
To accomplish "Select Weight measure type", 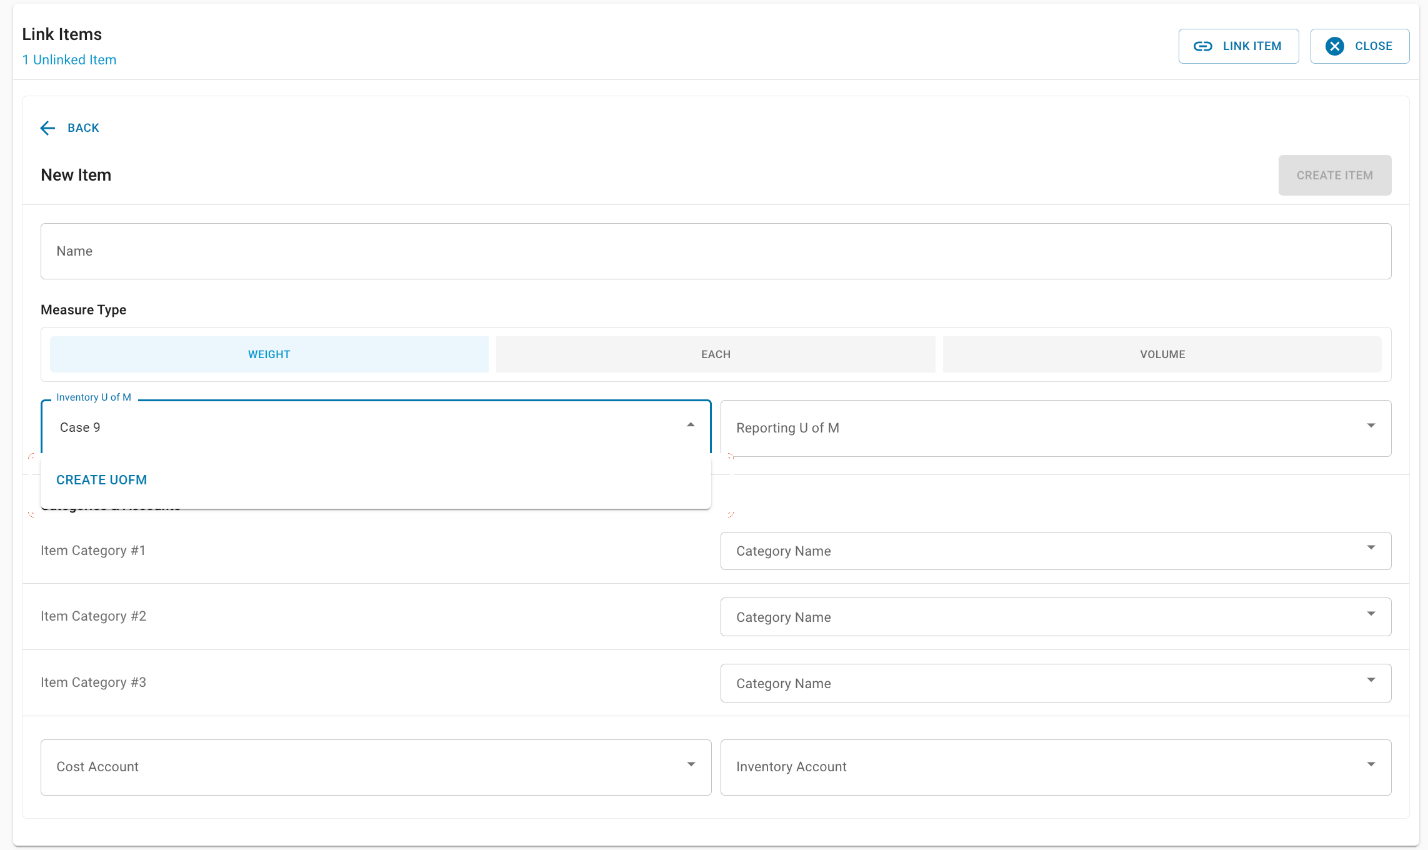I will tap(269, 354).
